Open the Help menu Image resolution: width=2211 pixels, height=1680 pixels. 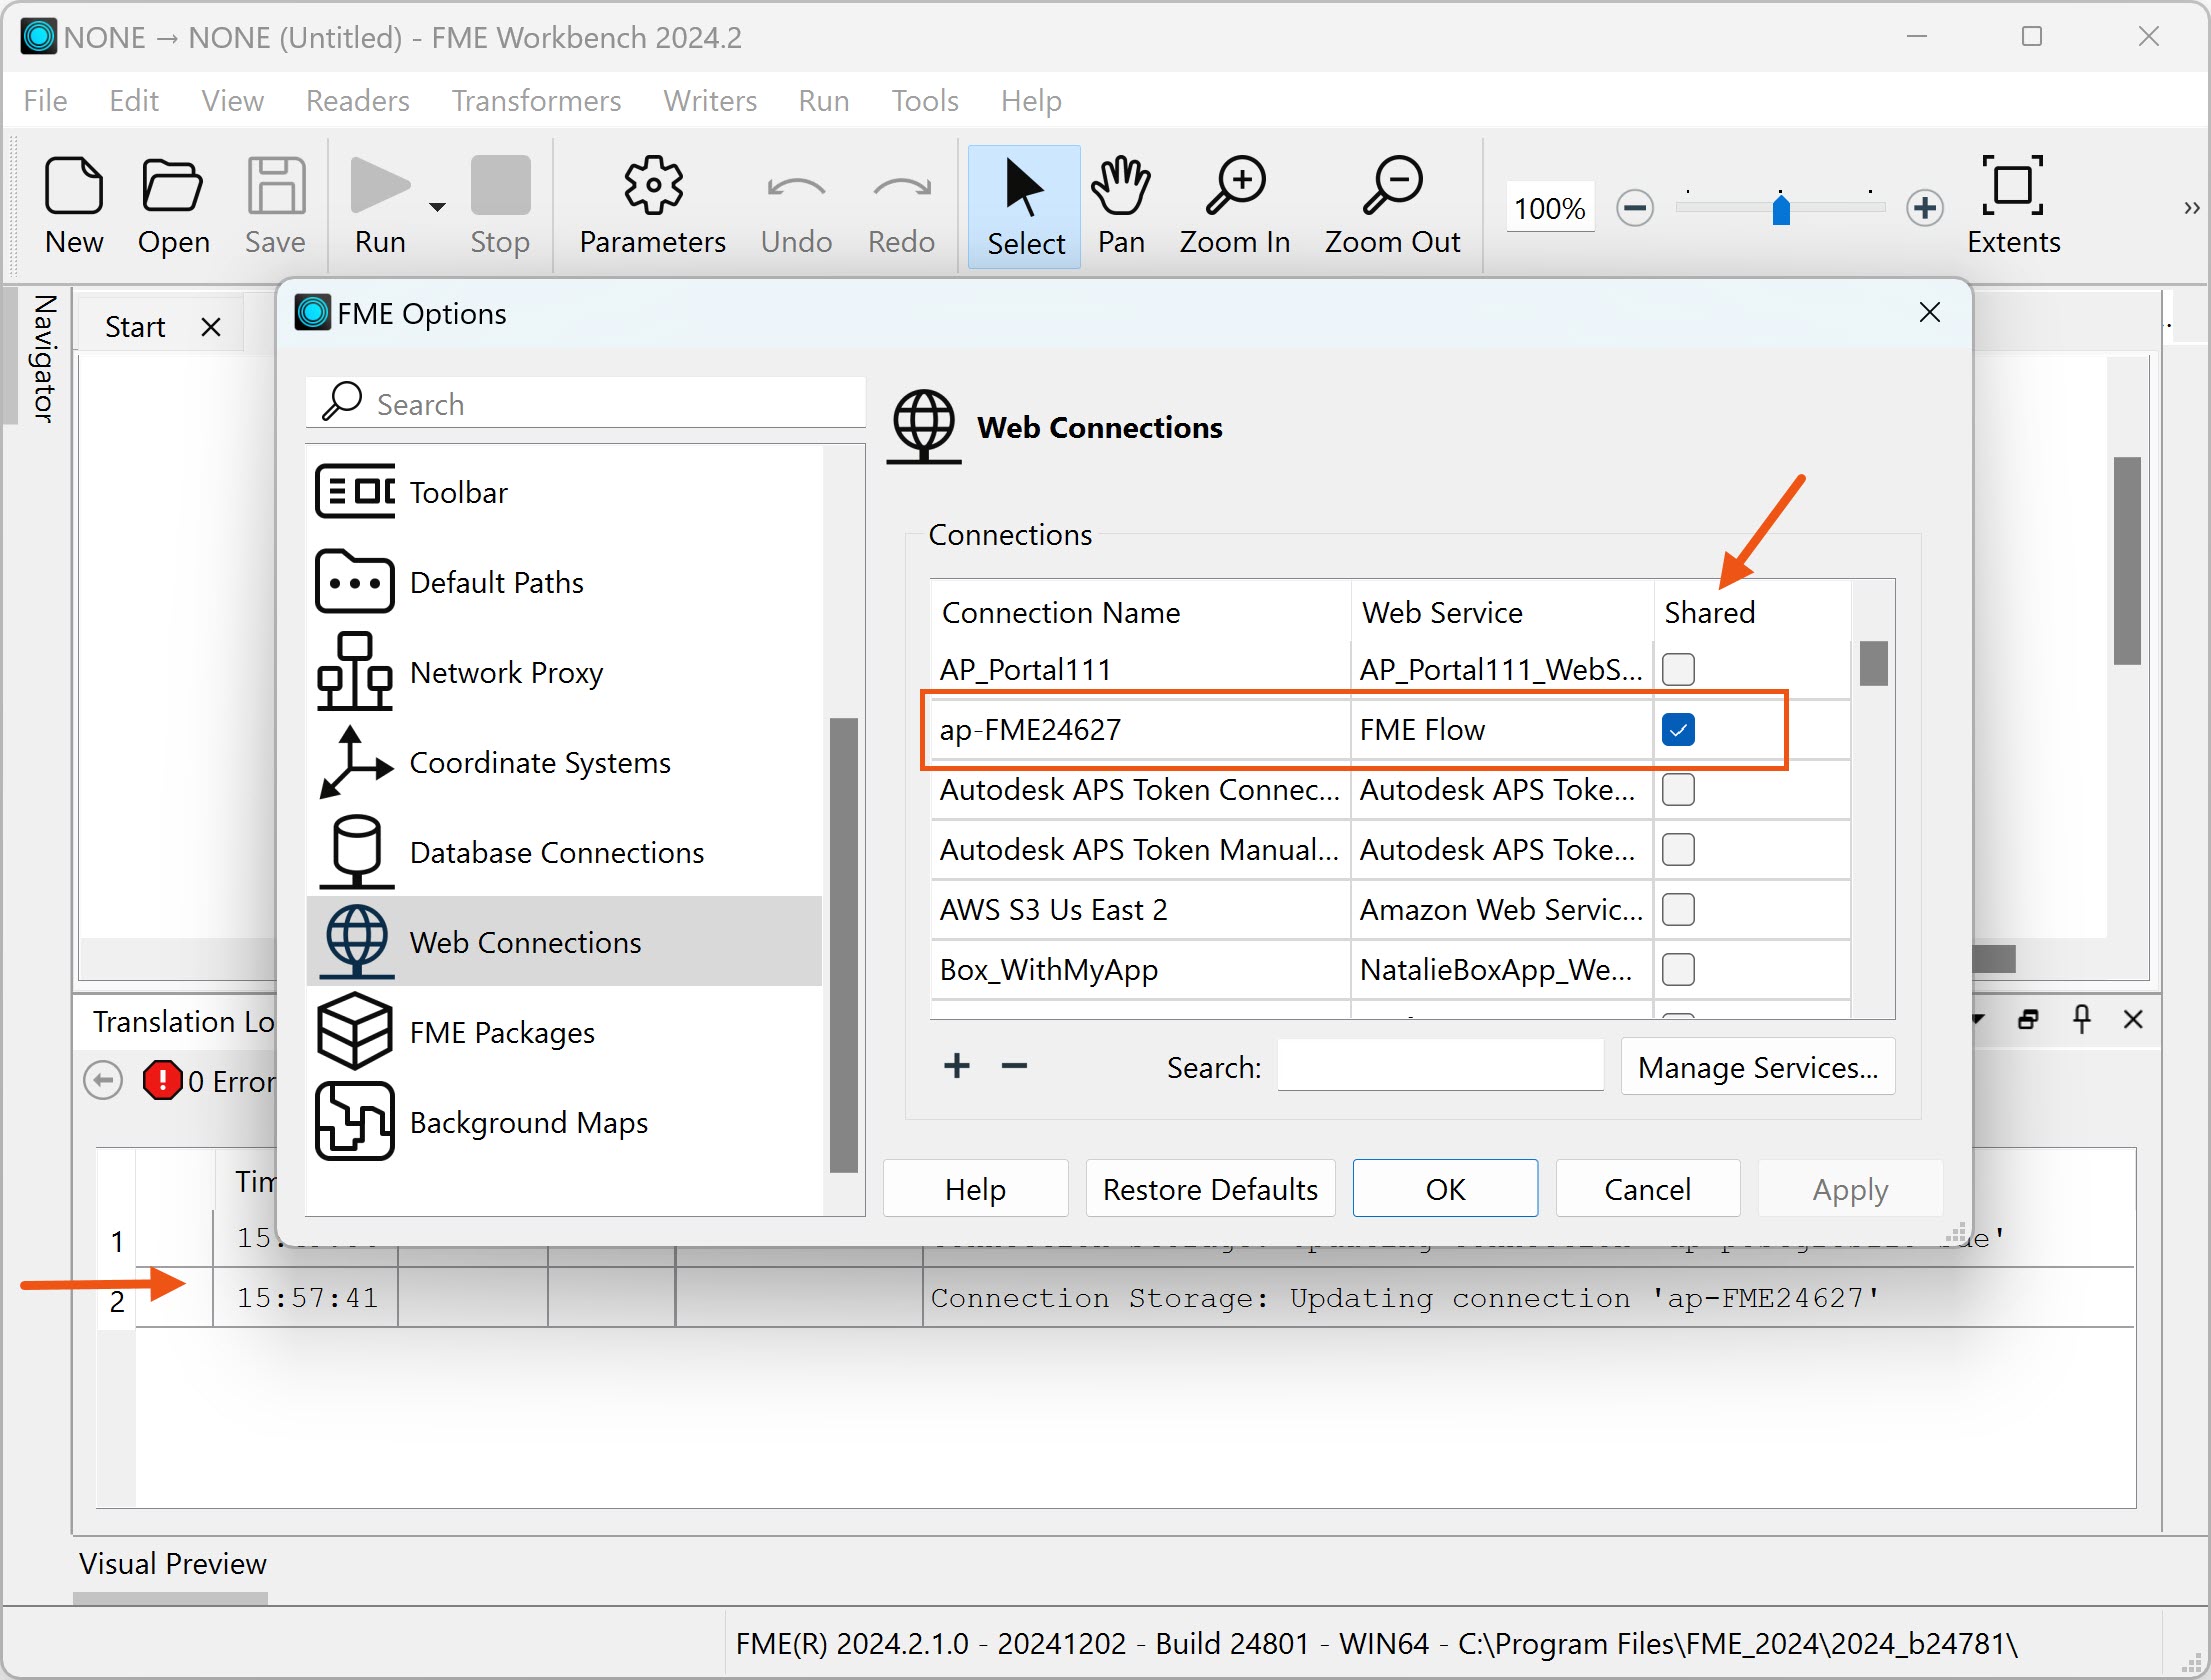pyautogui.click(x=1031, y=101)
